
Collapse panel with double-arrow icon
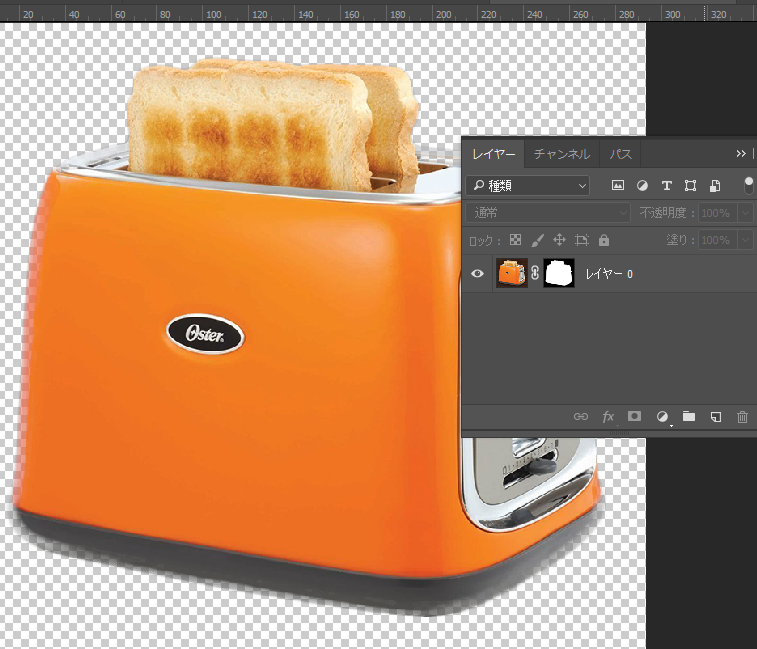pyautogui.click(x=741, y=154)
